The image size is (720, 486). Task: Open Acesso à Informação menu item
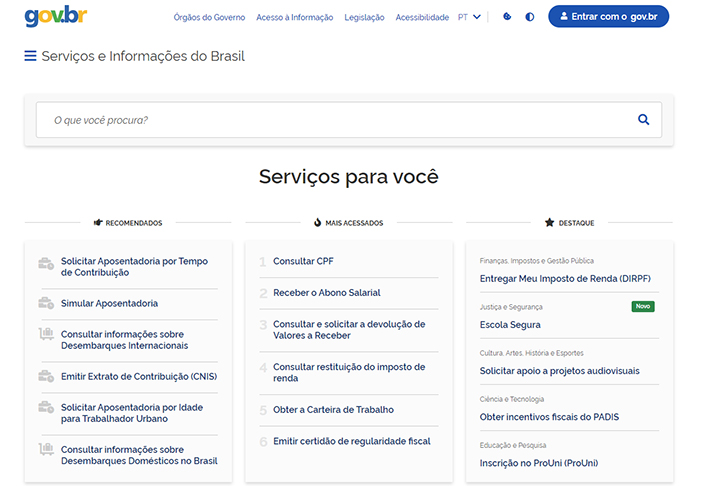(294, 18)
